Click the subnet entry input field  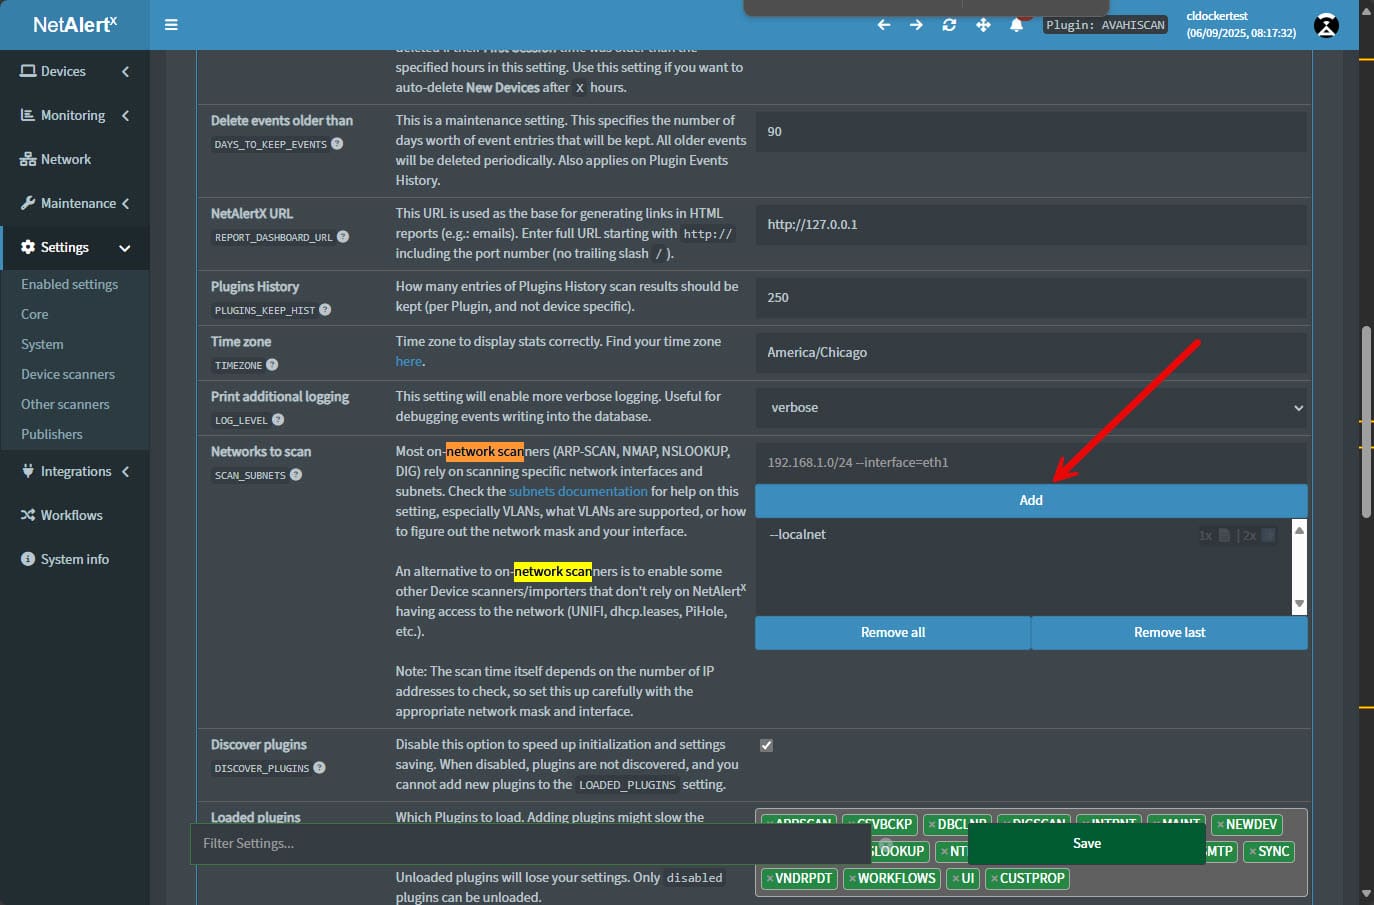1031,463
